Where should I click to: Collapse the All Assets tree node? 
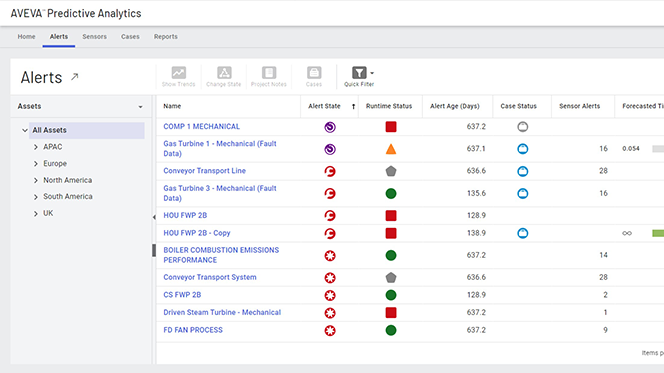(25, 130)
